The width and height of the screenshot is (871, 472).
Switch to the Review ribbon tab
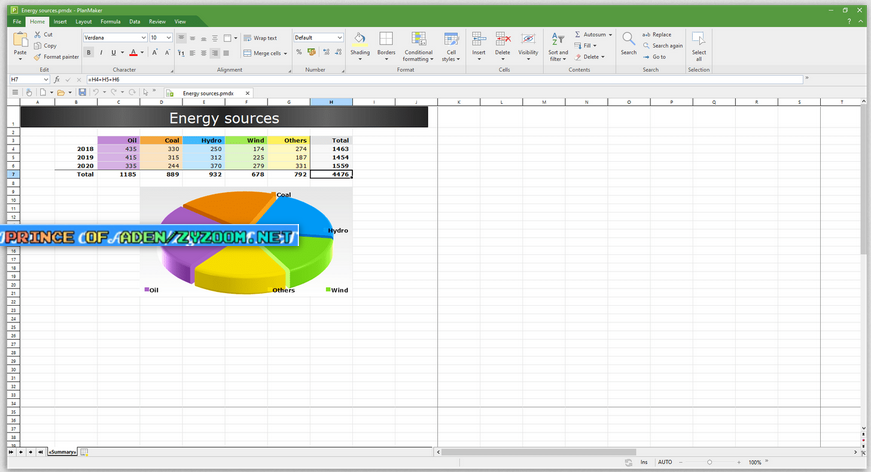[157, 22]
